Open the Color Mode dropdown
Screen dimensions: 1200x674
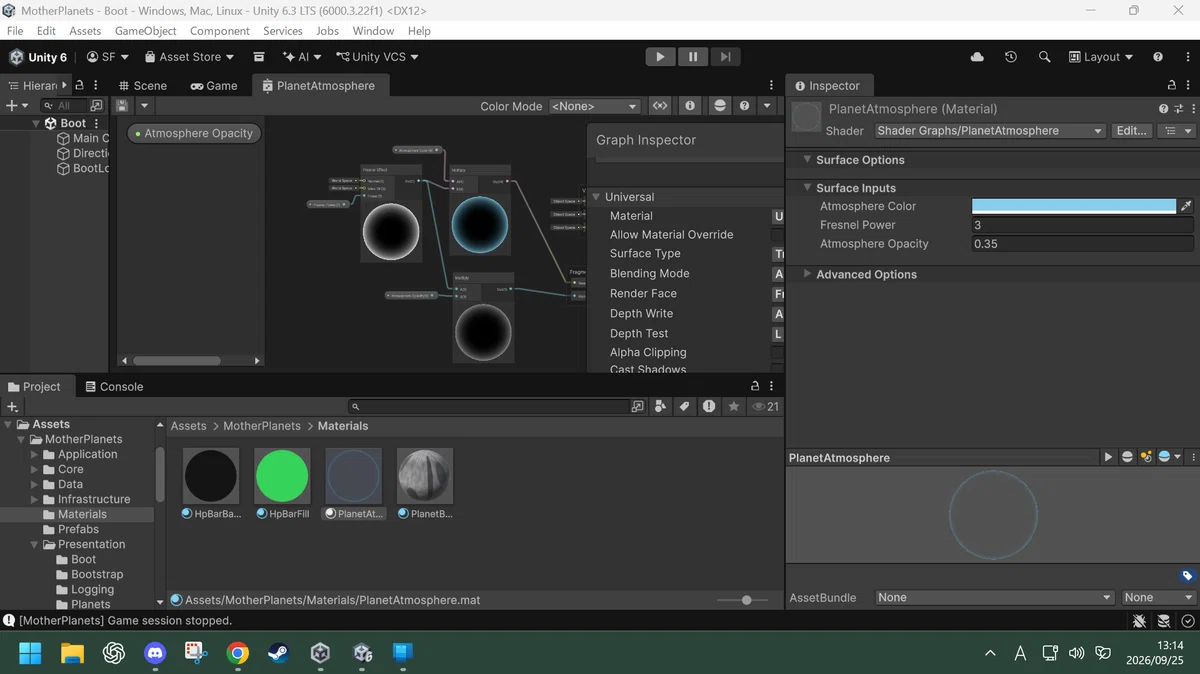[x=594, y=106]
